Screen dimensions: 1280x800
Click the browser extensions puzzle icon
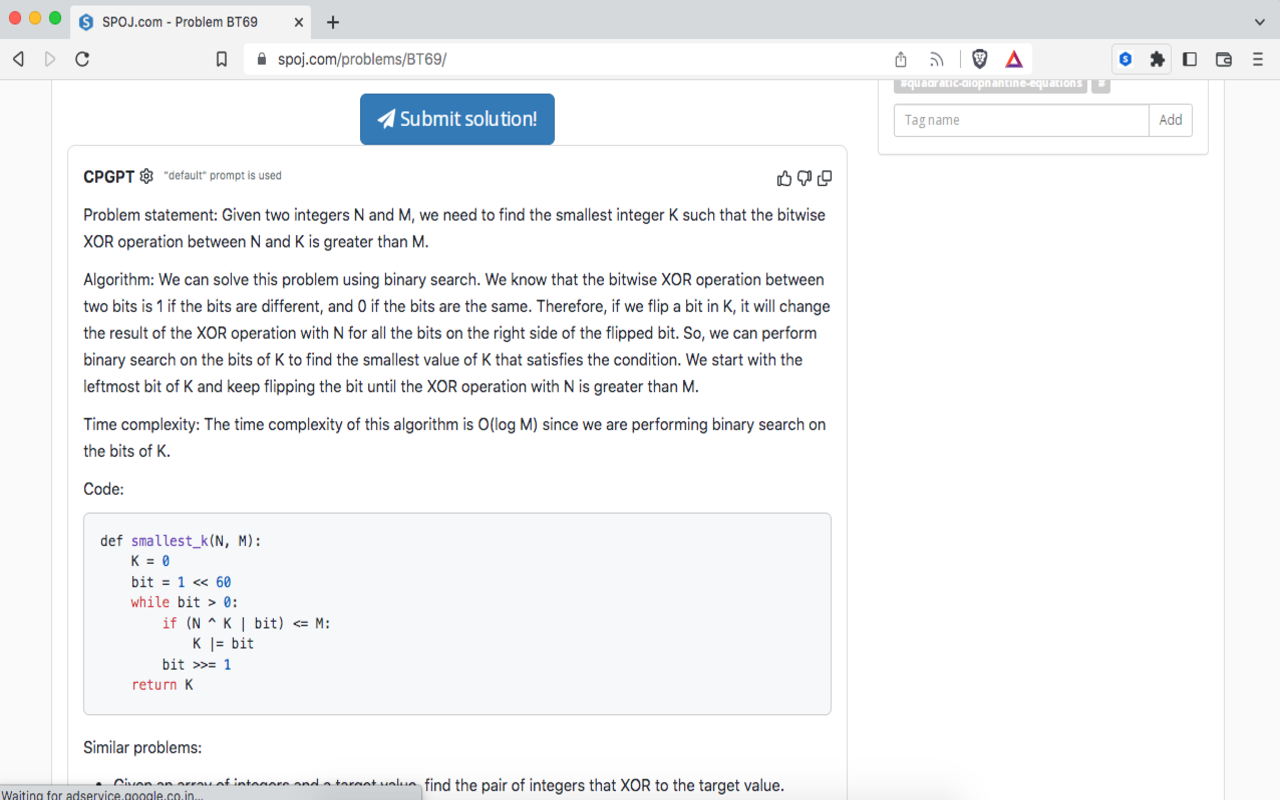[1157, 59]
